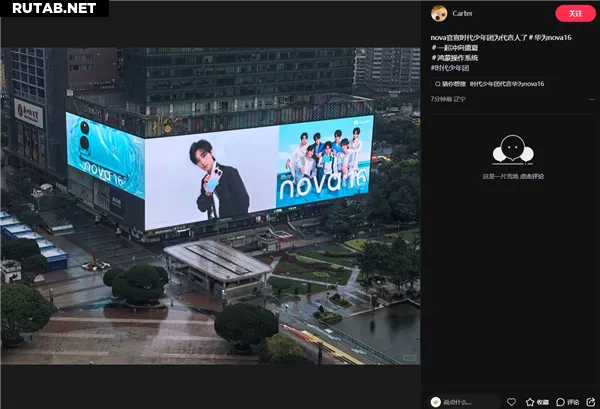Open the #时代少年团 hashtag
This screenshot has height=409, width=600.
click(x=450, y=68)
